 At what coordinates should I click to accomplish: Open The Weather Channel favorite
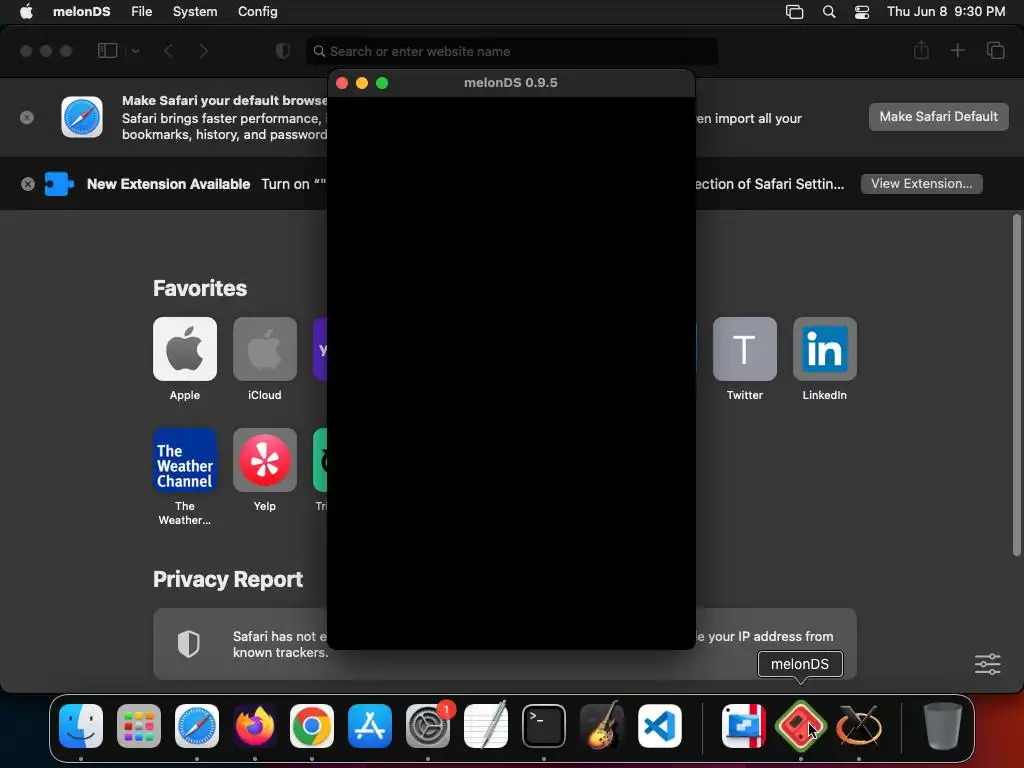[x=185, y=460]
